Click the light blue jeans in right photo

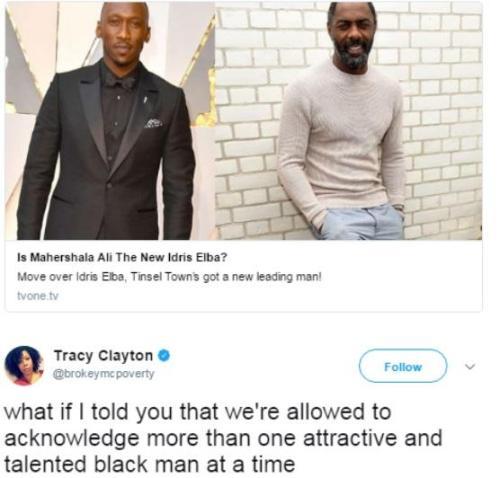pos(362,222)
